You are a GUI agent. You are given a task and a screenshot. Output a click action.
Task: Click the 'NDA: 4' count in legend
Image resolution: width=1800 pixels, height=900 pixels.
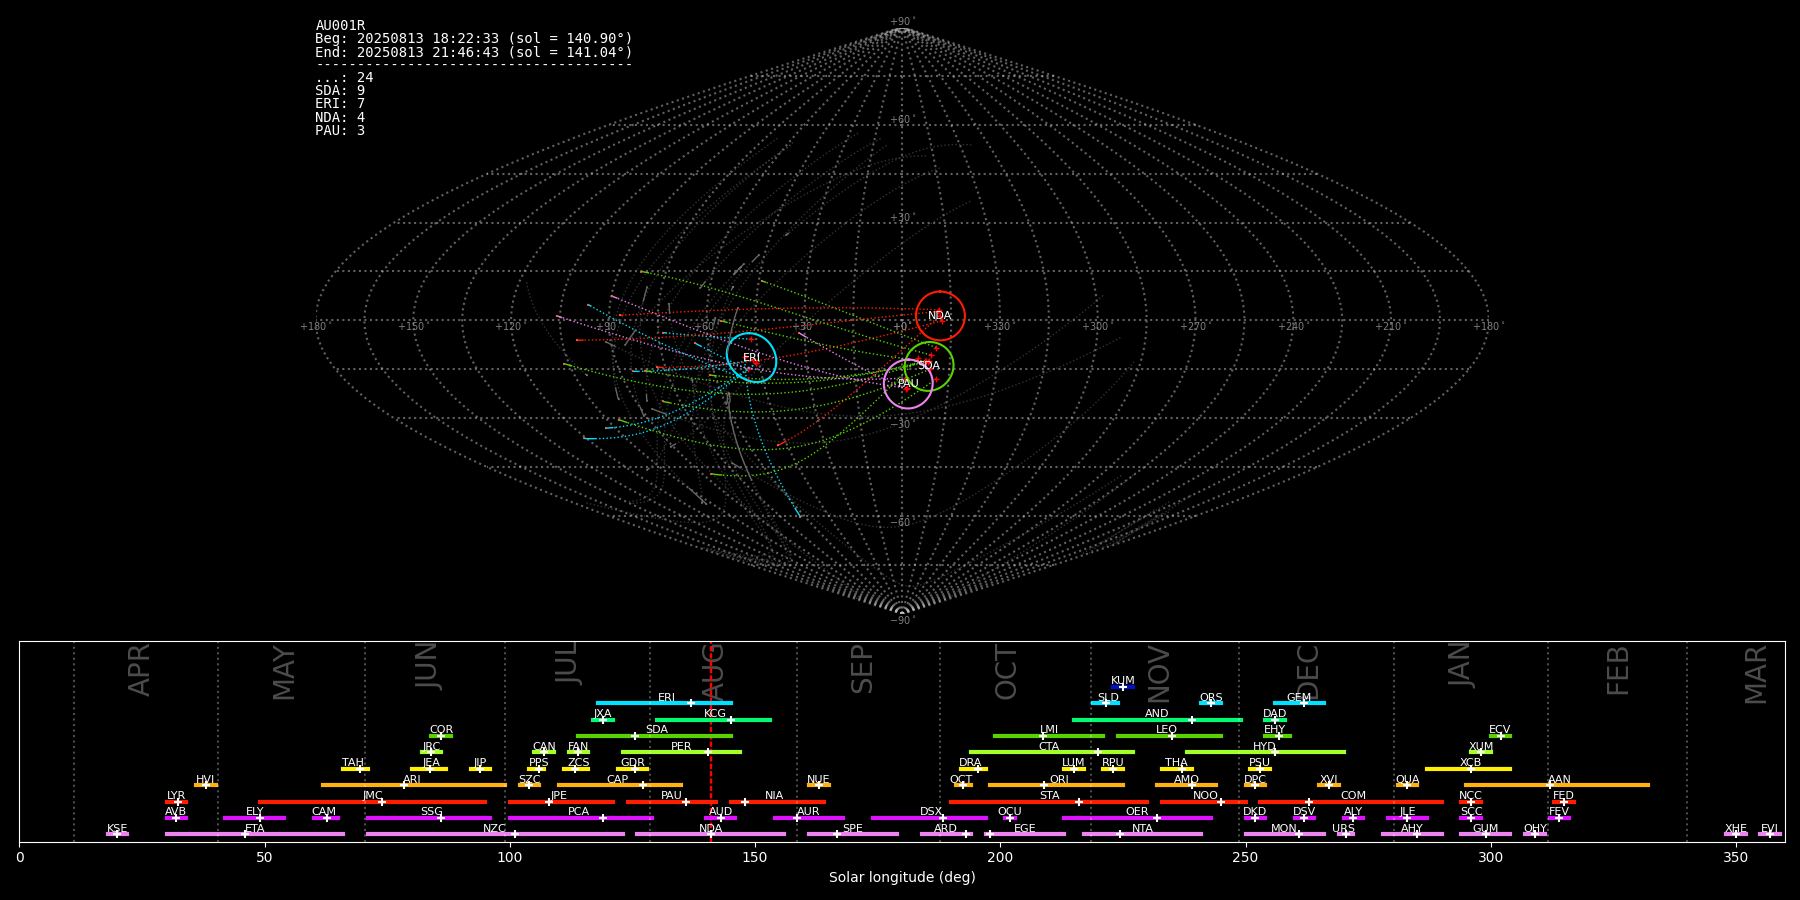(340, 118)
